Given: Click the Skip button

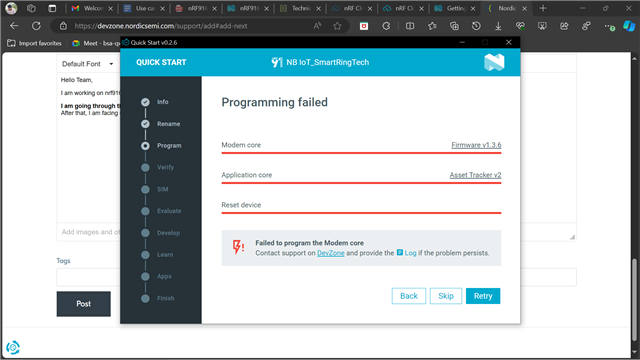Looking at the screenshot, I should pos(446,296).
